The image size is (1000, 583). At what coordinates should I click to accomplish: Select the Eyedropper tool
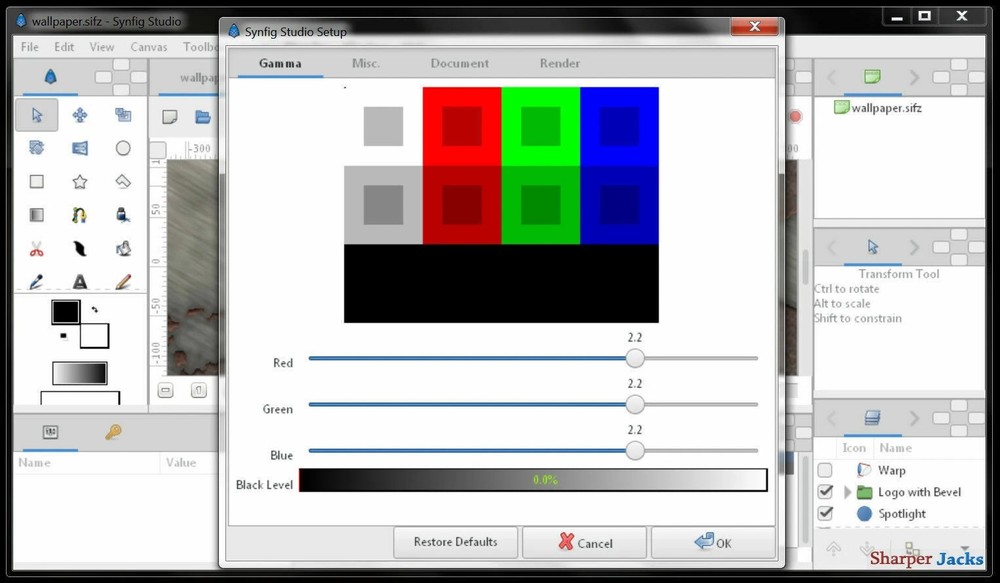37,281
